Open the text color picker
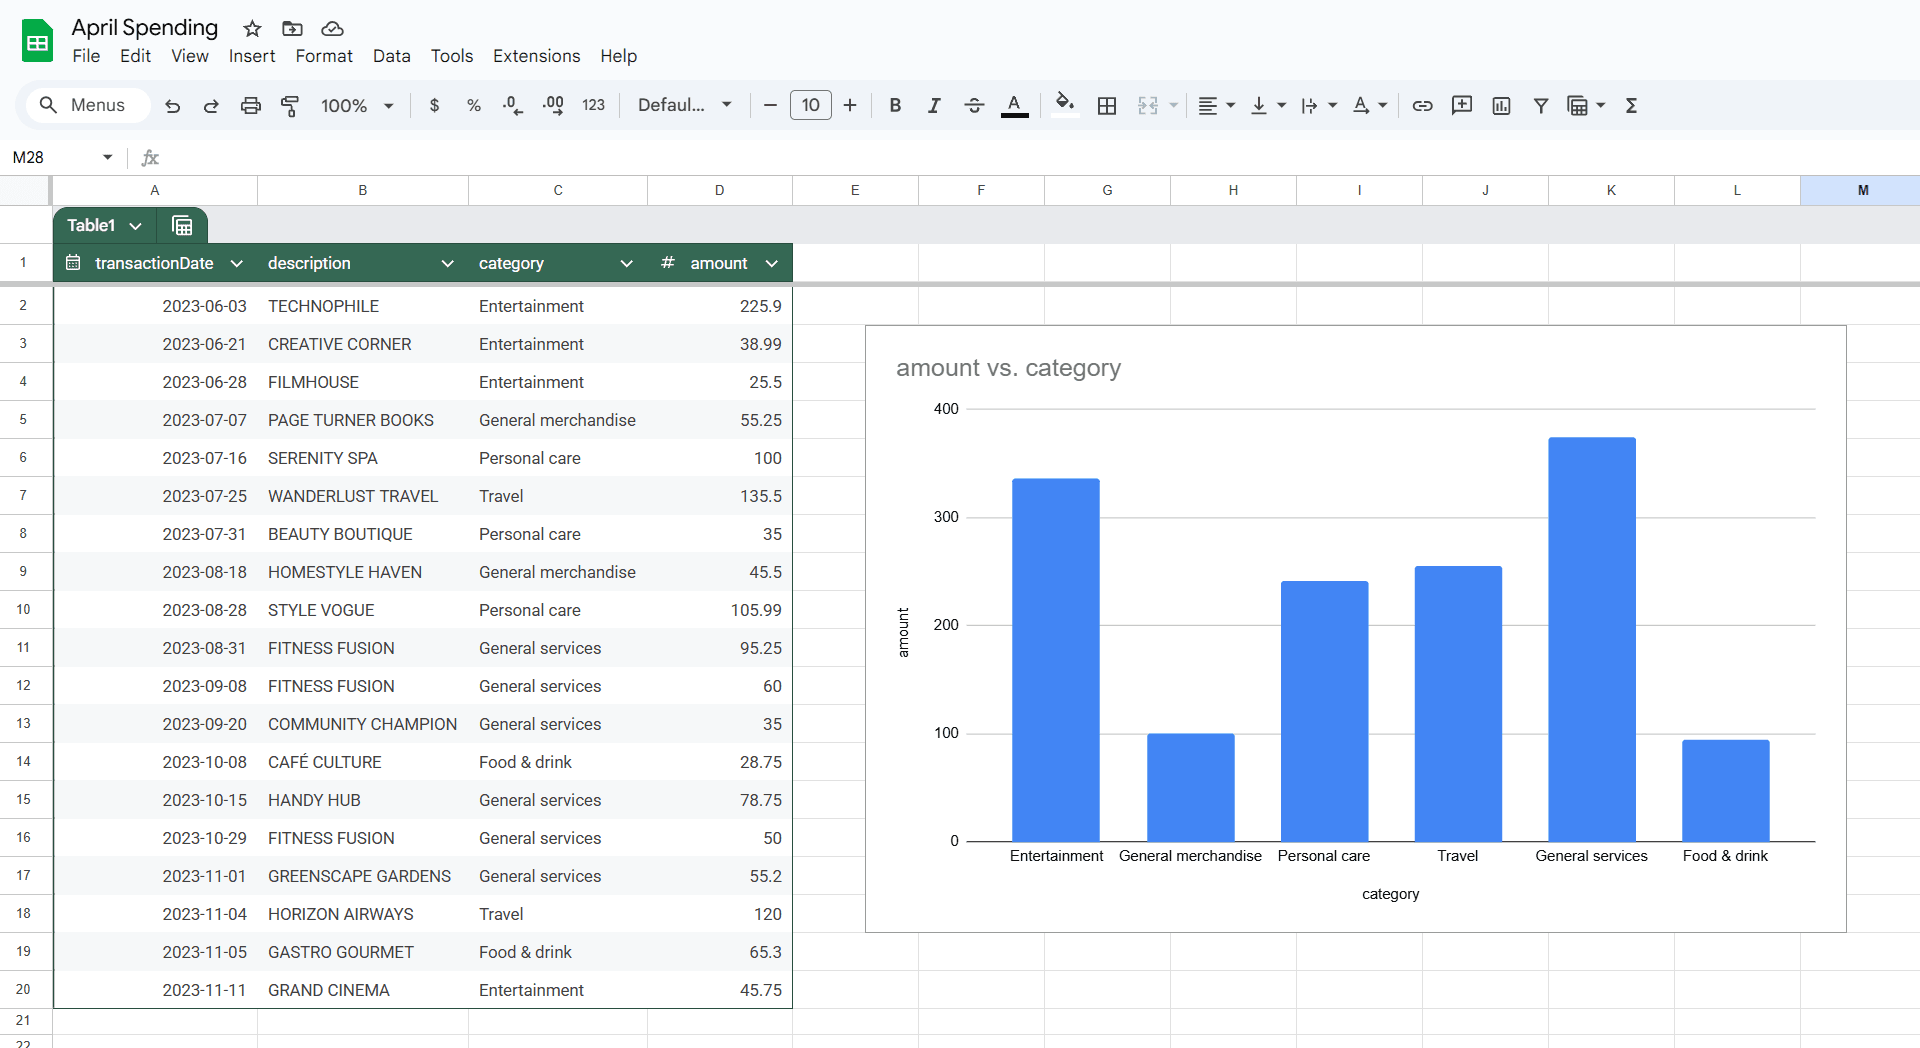The width and height of the screenshot is (1920, 1048). 1014,105
